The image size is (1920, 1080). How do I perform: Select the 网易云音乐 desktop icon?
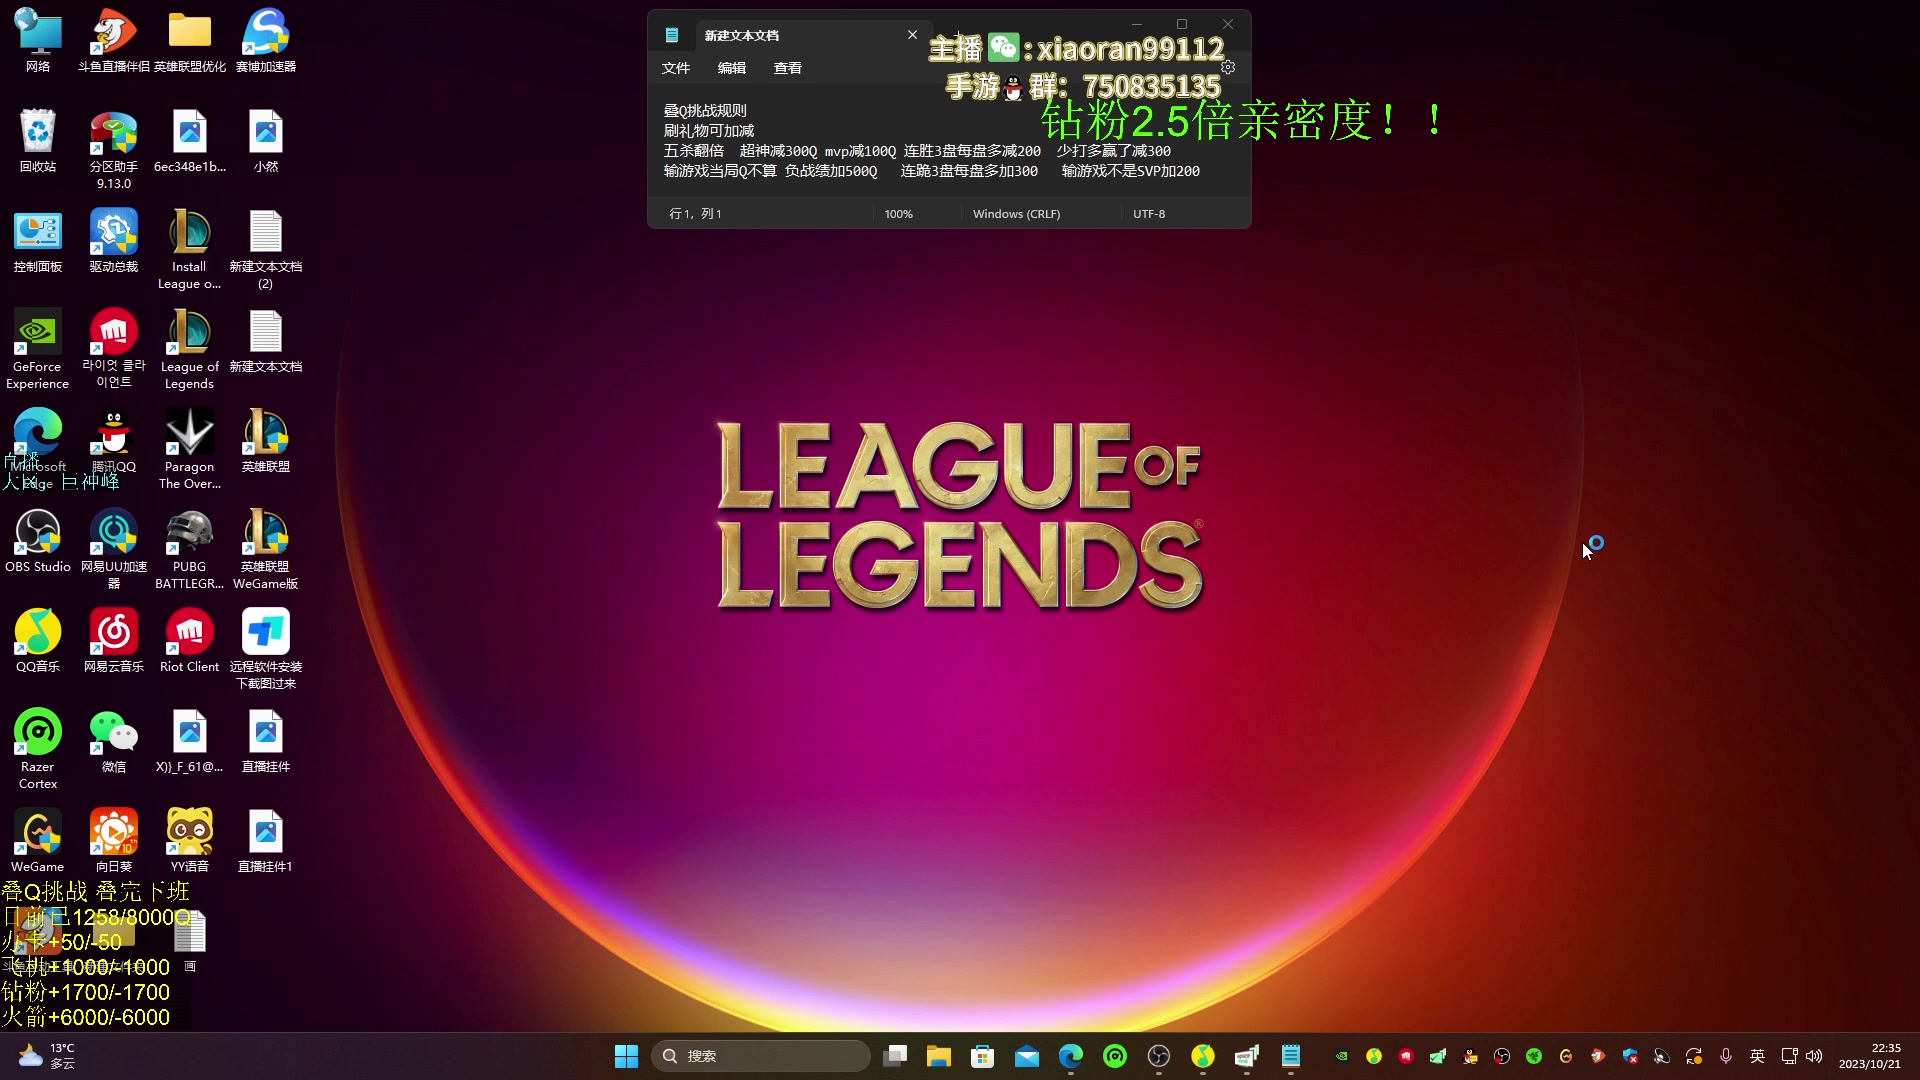point(114,641)
